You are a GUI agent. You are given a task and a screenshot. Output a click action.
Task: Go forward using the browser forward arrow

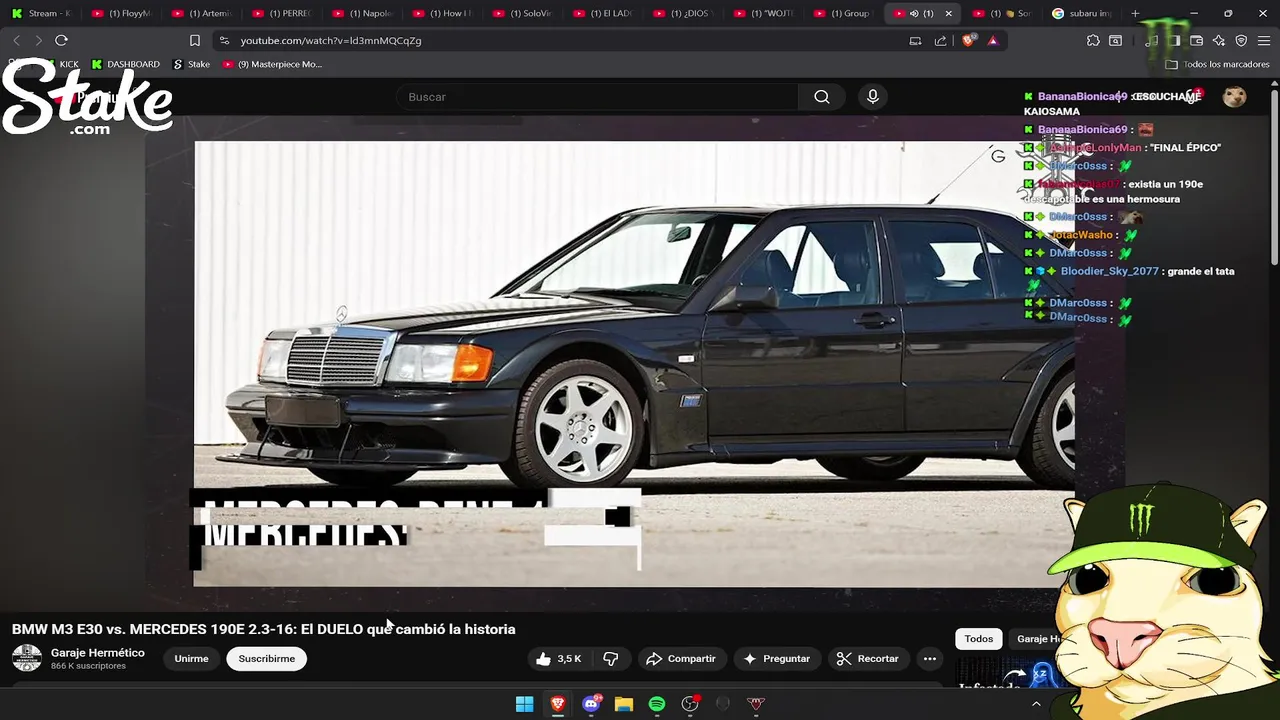(38, 40)
